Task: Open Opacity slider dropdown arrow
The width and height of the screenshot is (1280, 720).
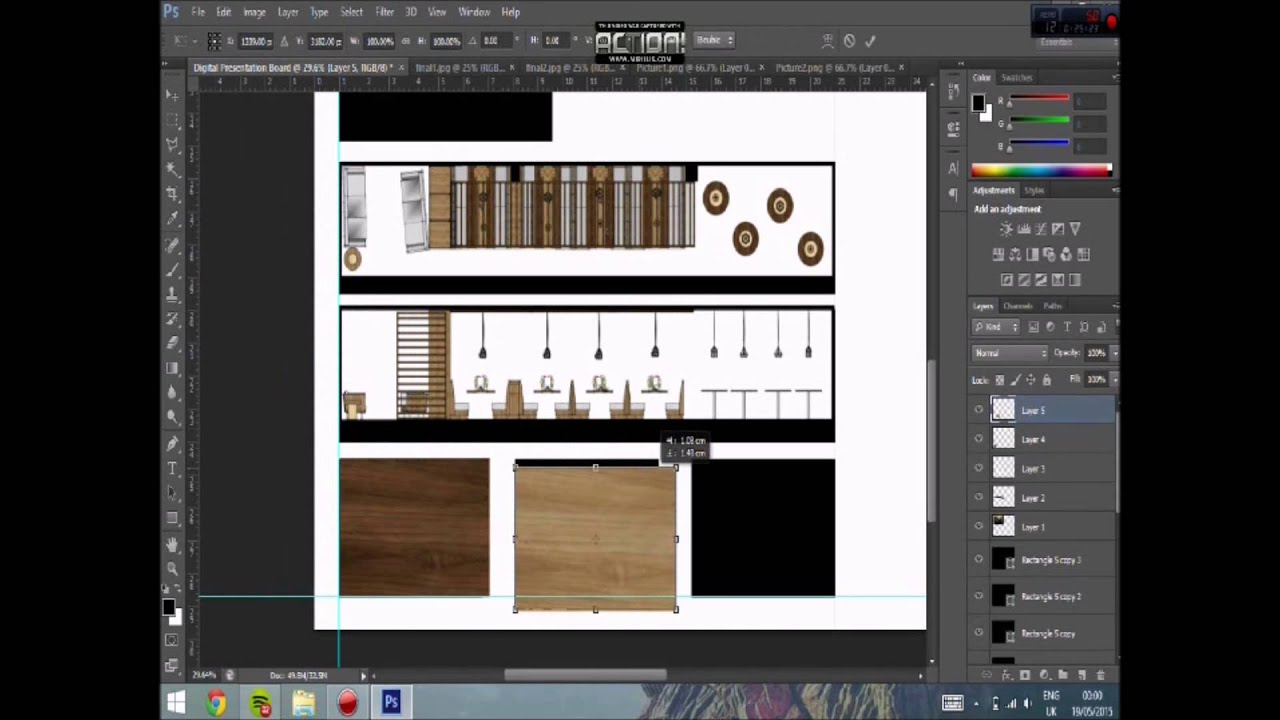Action: [1114, 353]
